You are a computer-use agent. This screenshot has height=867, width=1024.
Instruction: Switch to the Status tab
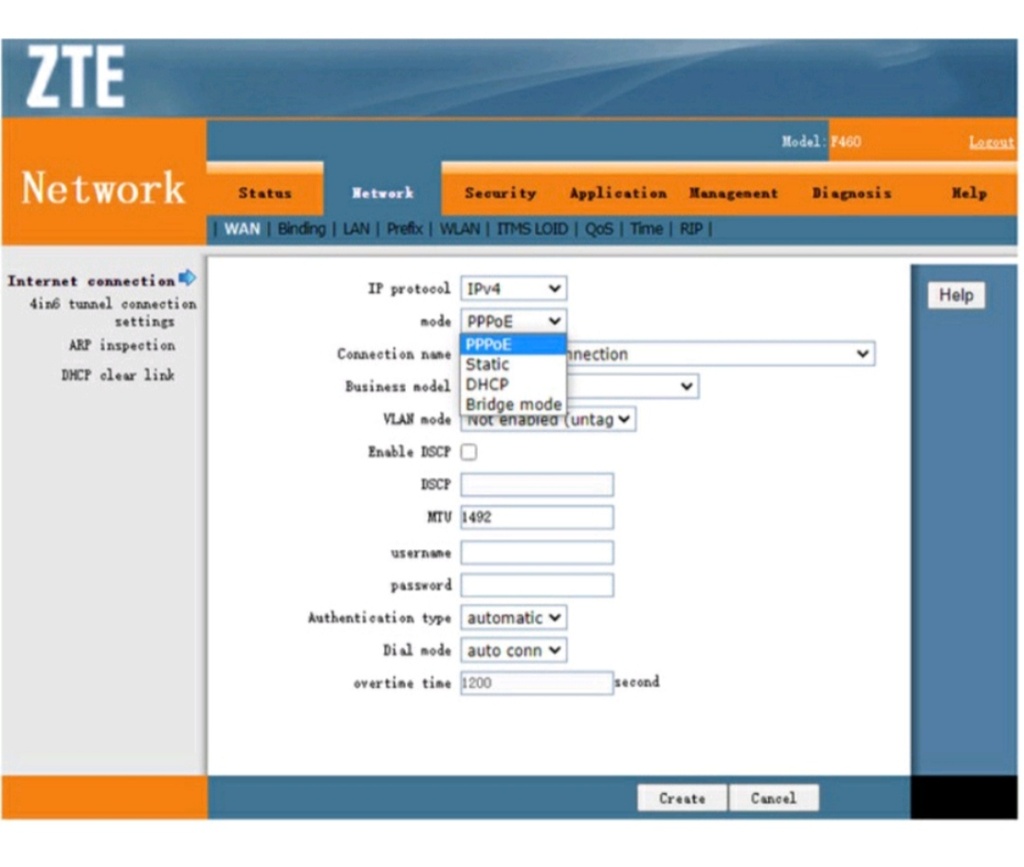tap(264, 193)
